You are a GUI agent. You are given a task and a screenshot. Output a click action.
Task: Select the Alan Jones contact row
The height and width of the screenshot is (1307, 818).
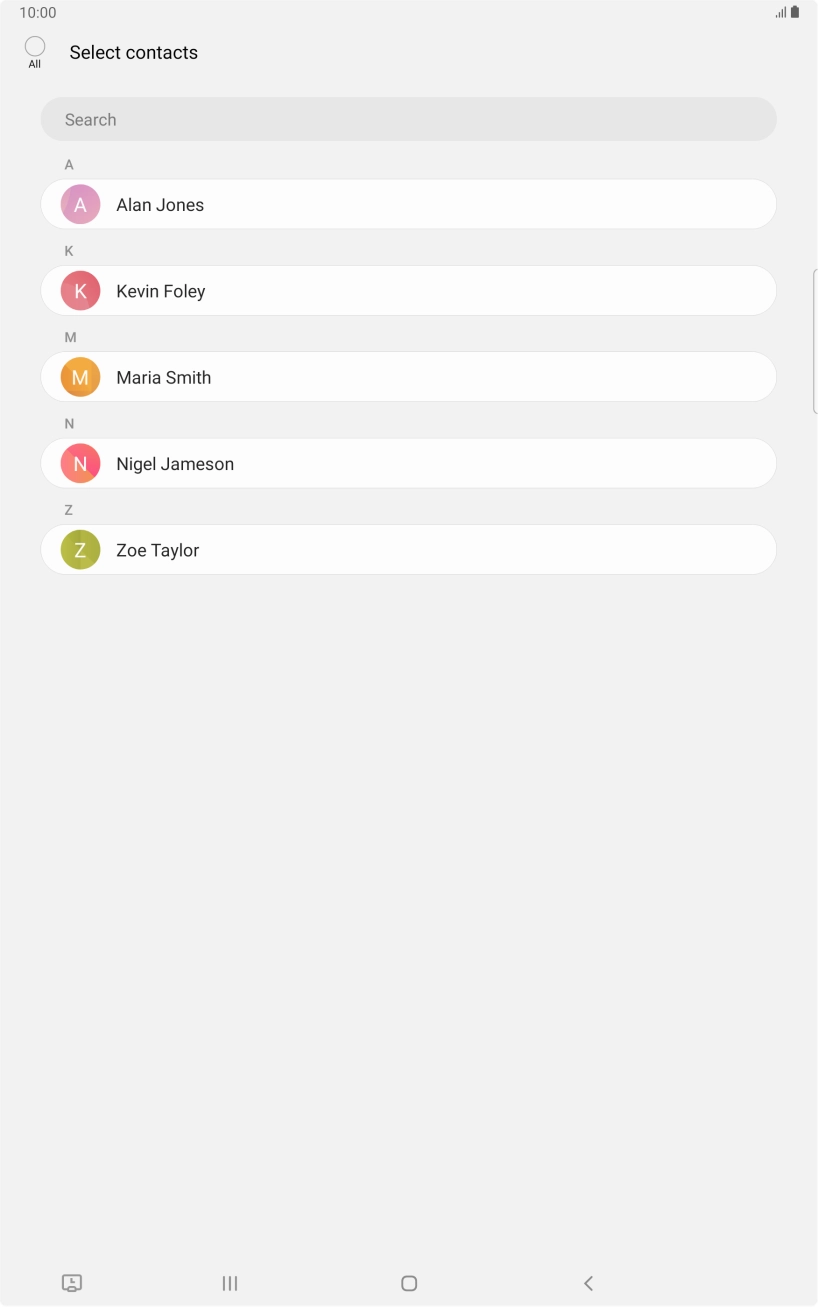click(x=408, y=205)
